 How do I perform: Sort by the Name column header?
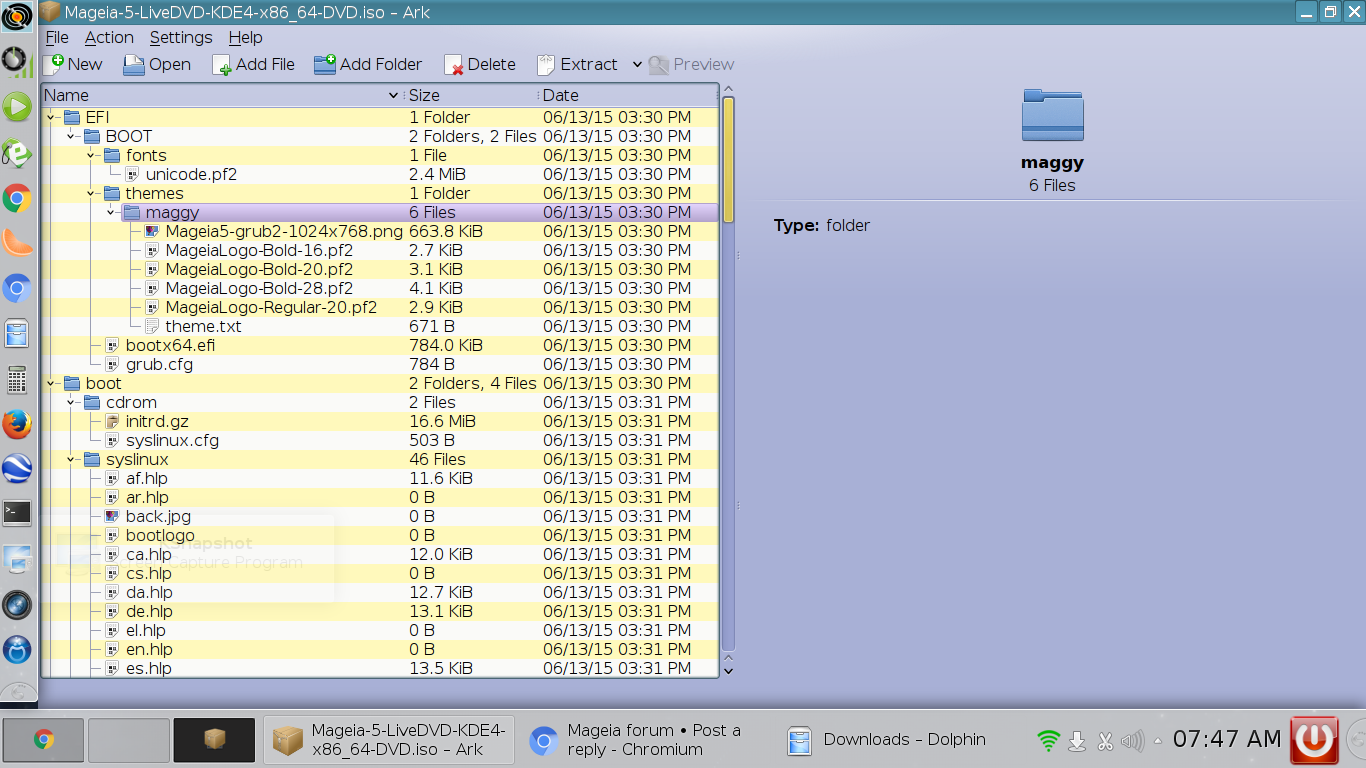click(222, 95)
